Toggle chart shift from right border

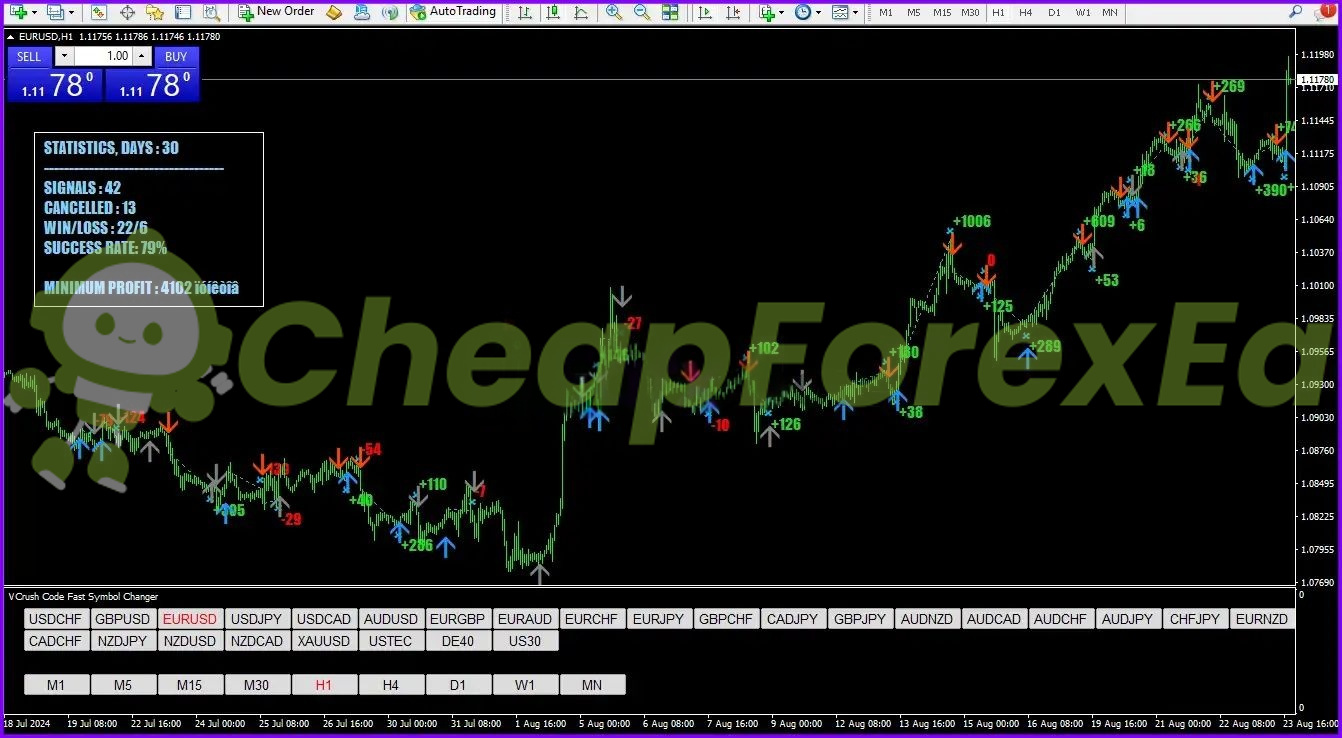(x=734, y=12)
